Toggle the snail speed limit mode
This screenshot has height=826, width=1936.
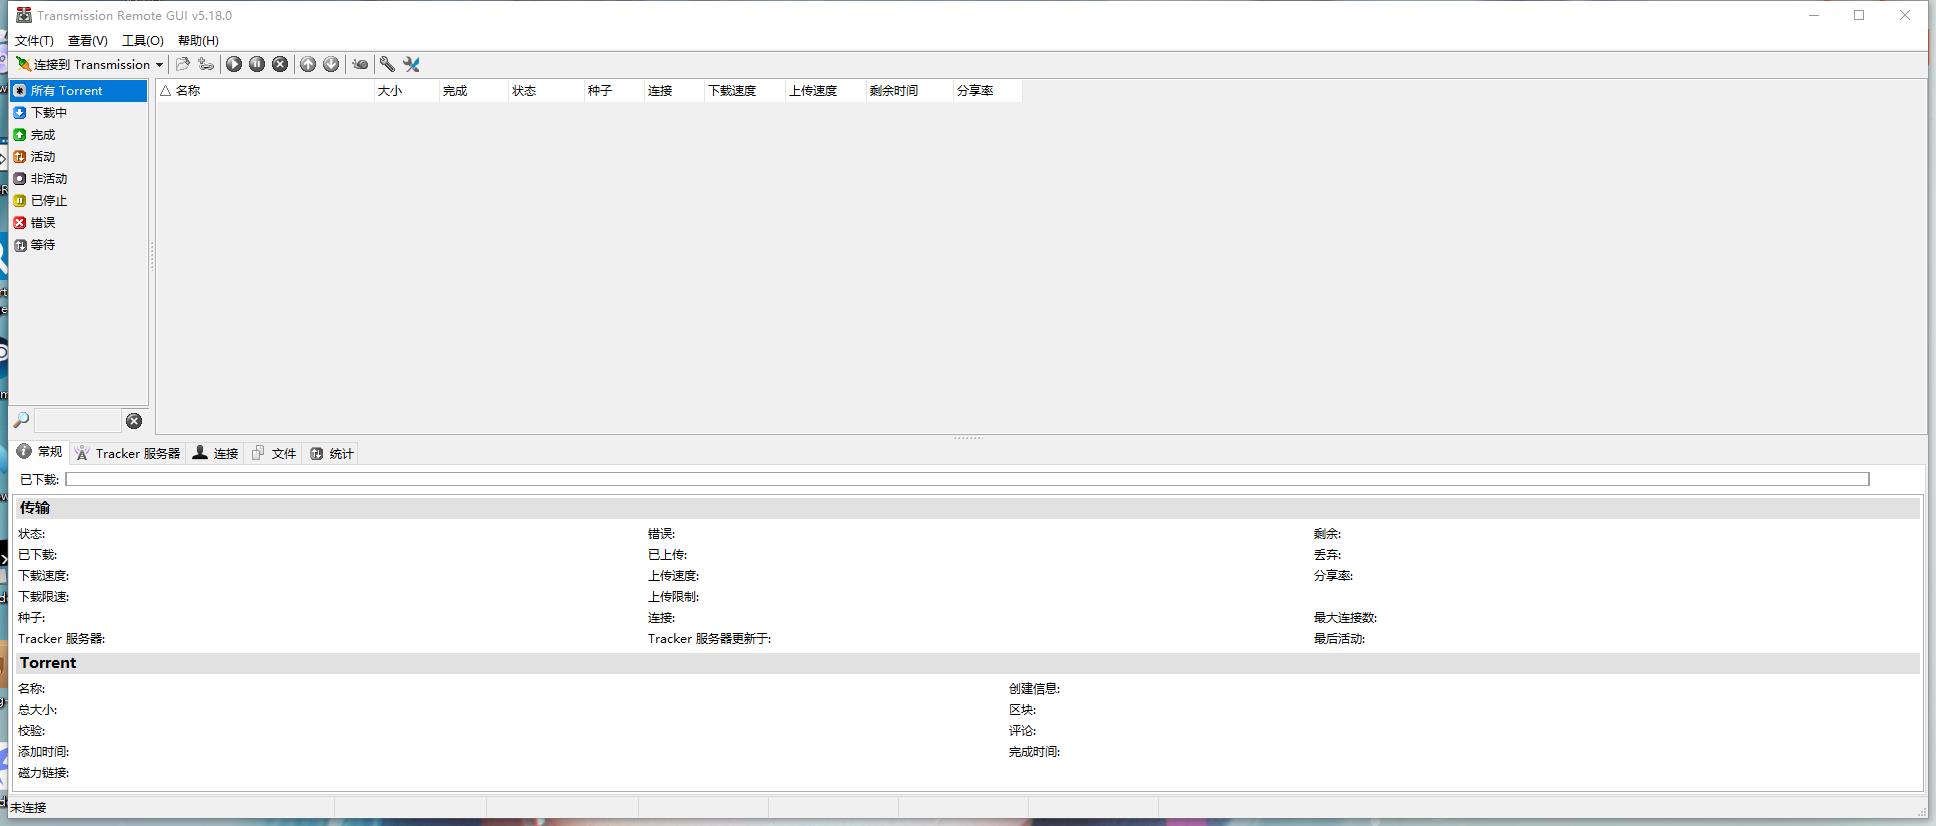click(x=360, y=64)
